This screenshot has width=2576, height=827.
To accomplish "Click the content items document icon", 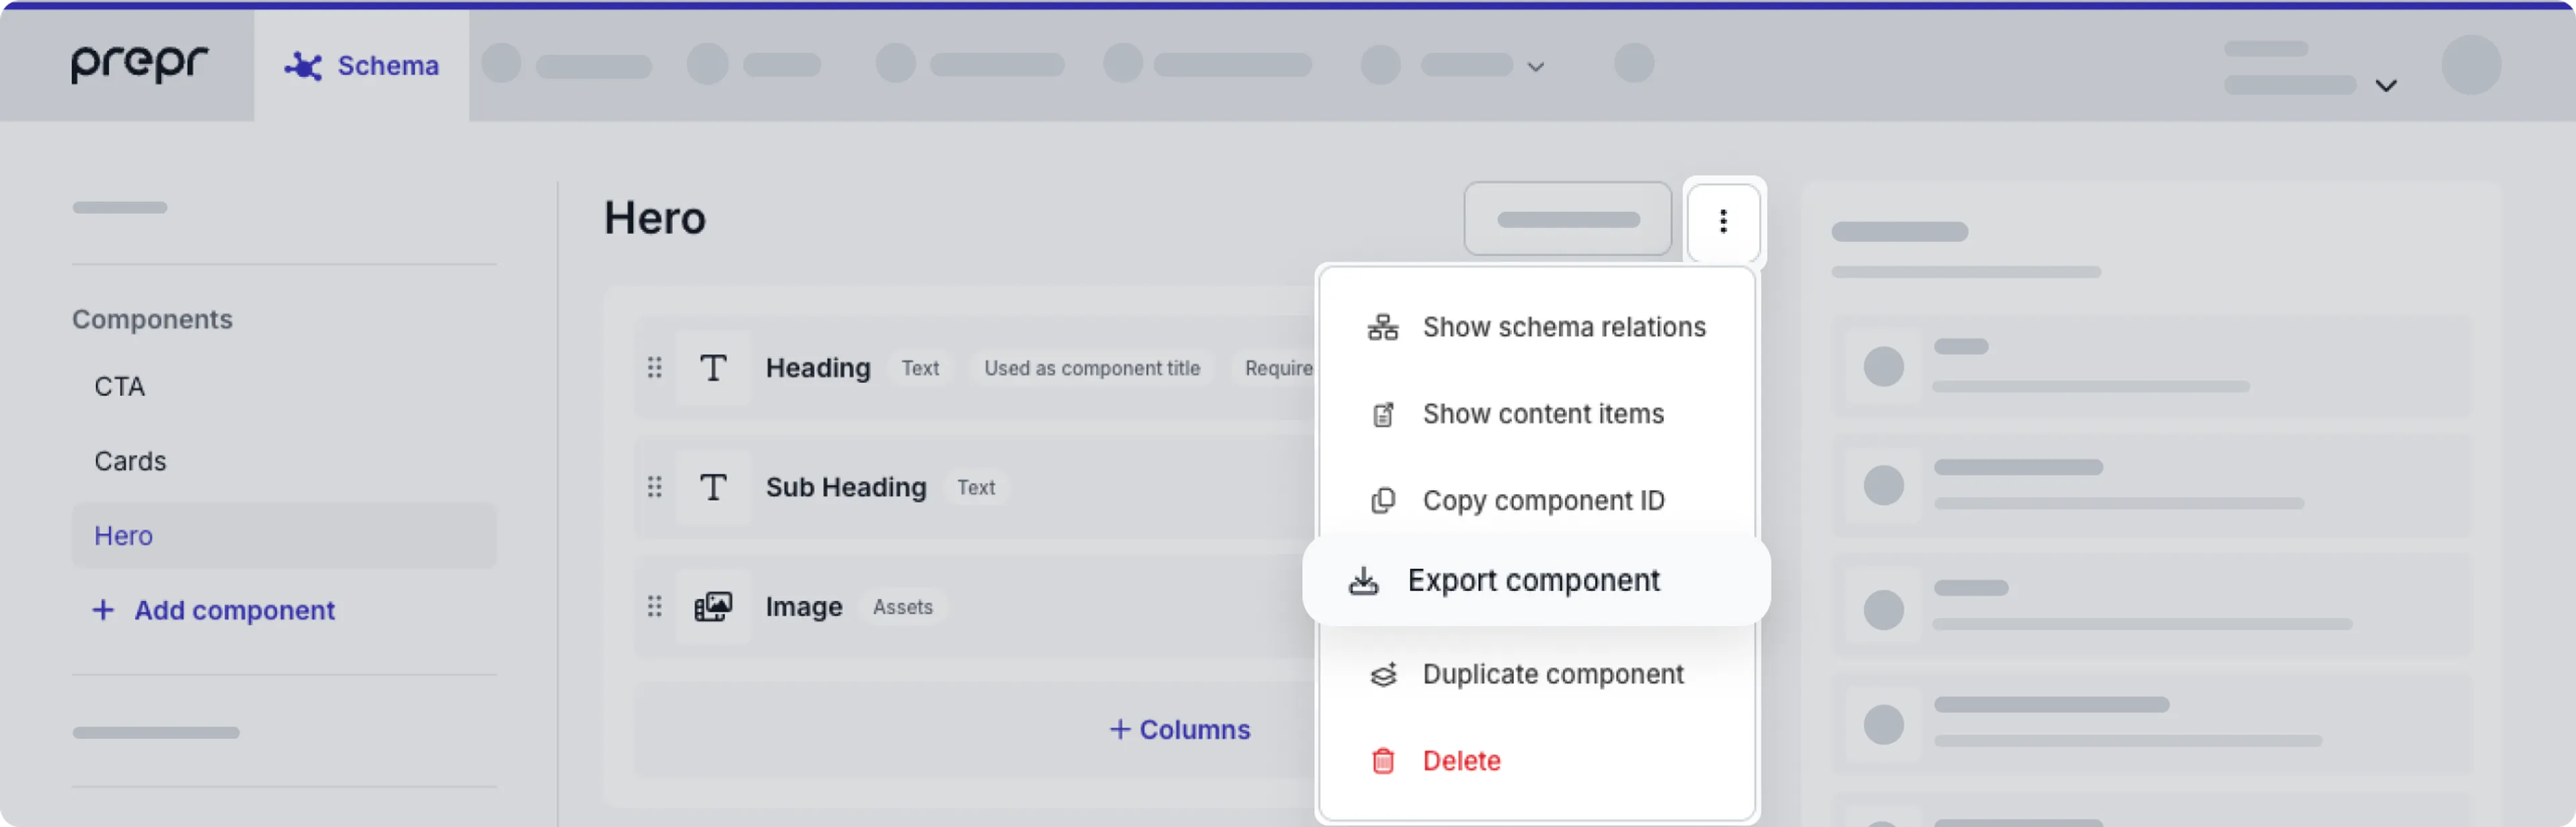I will [x=1382, y=414].
